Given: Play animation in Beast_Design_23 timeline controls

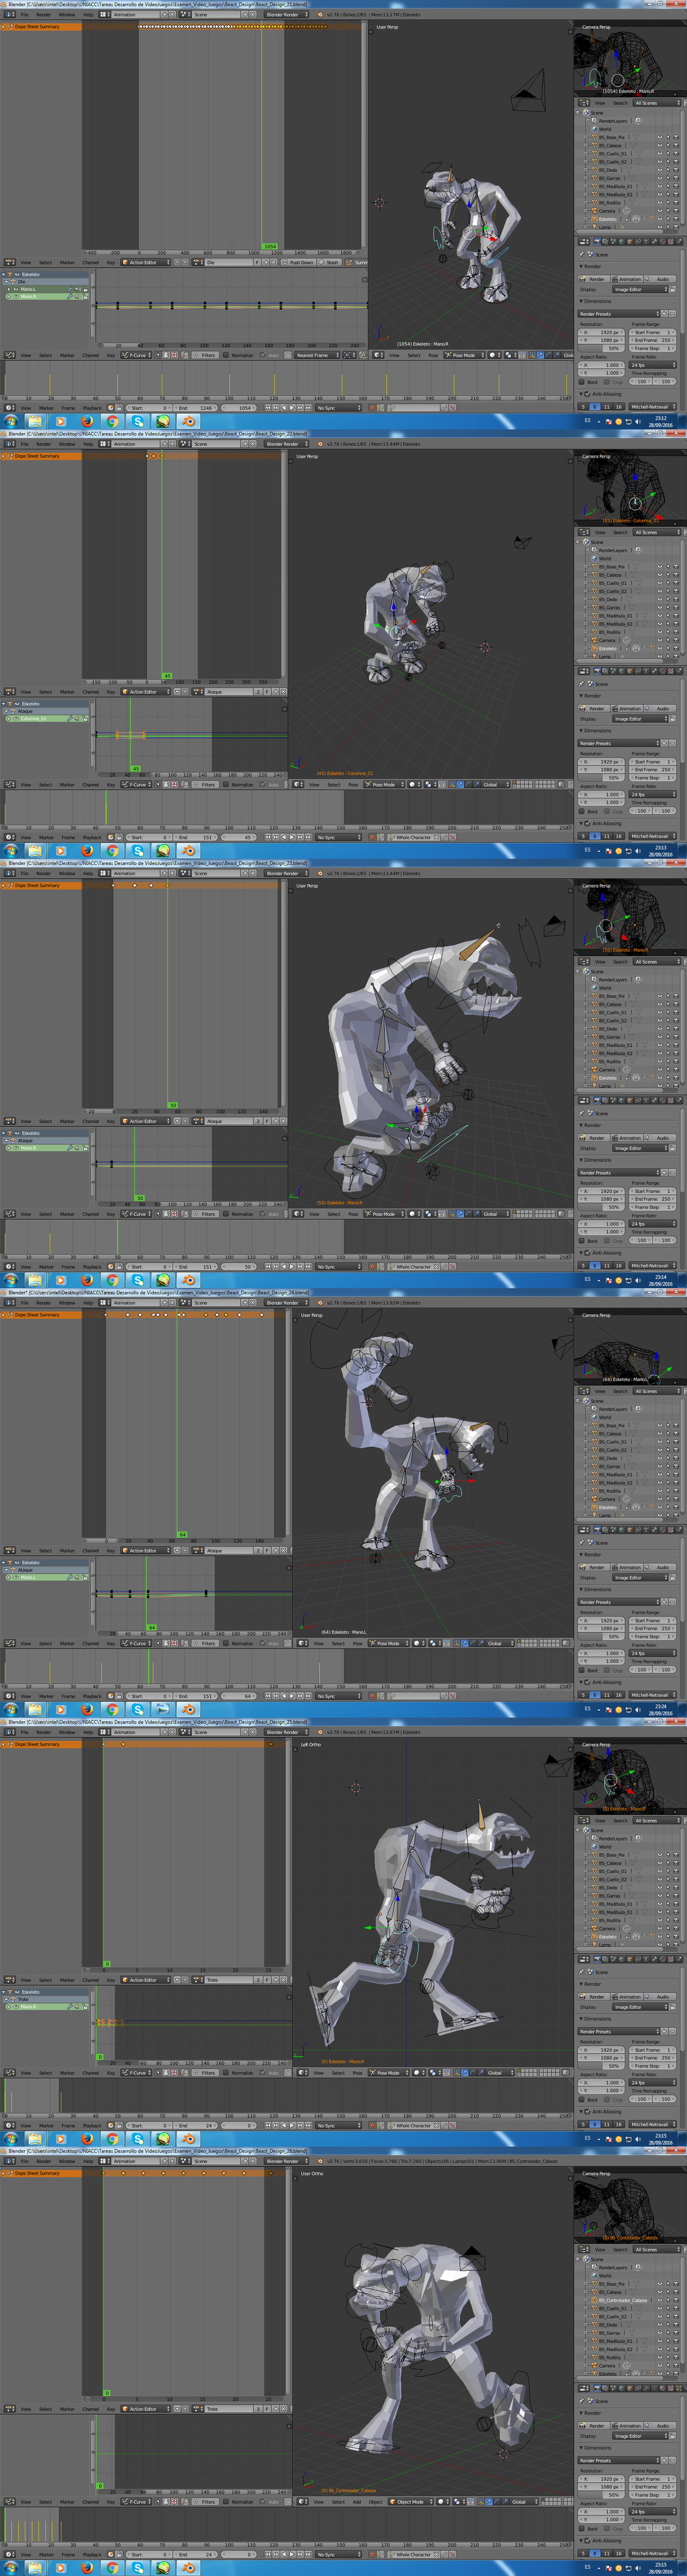Looking at the screenshot, I should tap(291, 1267).
